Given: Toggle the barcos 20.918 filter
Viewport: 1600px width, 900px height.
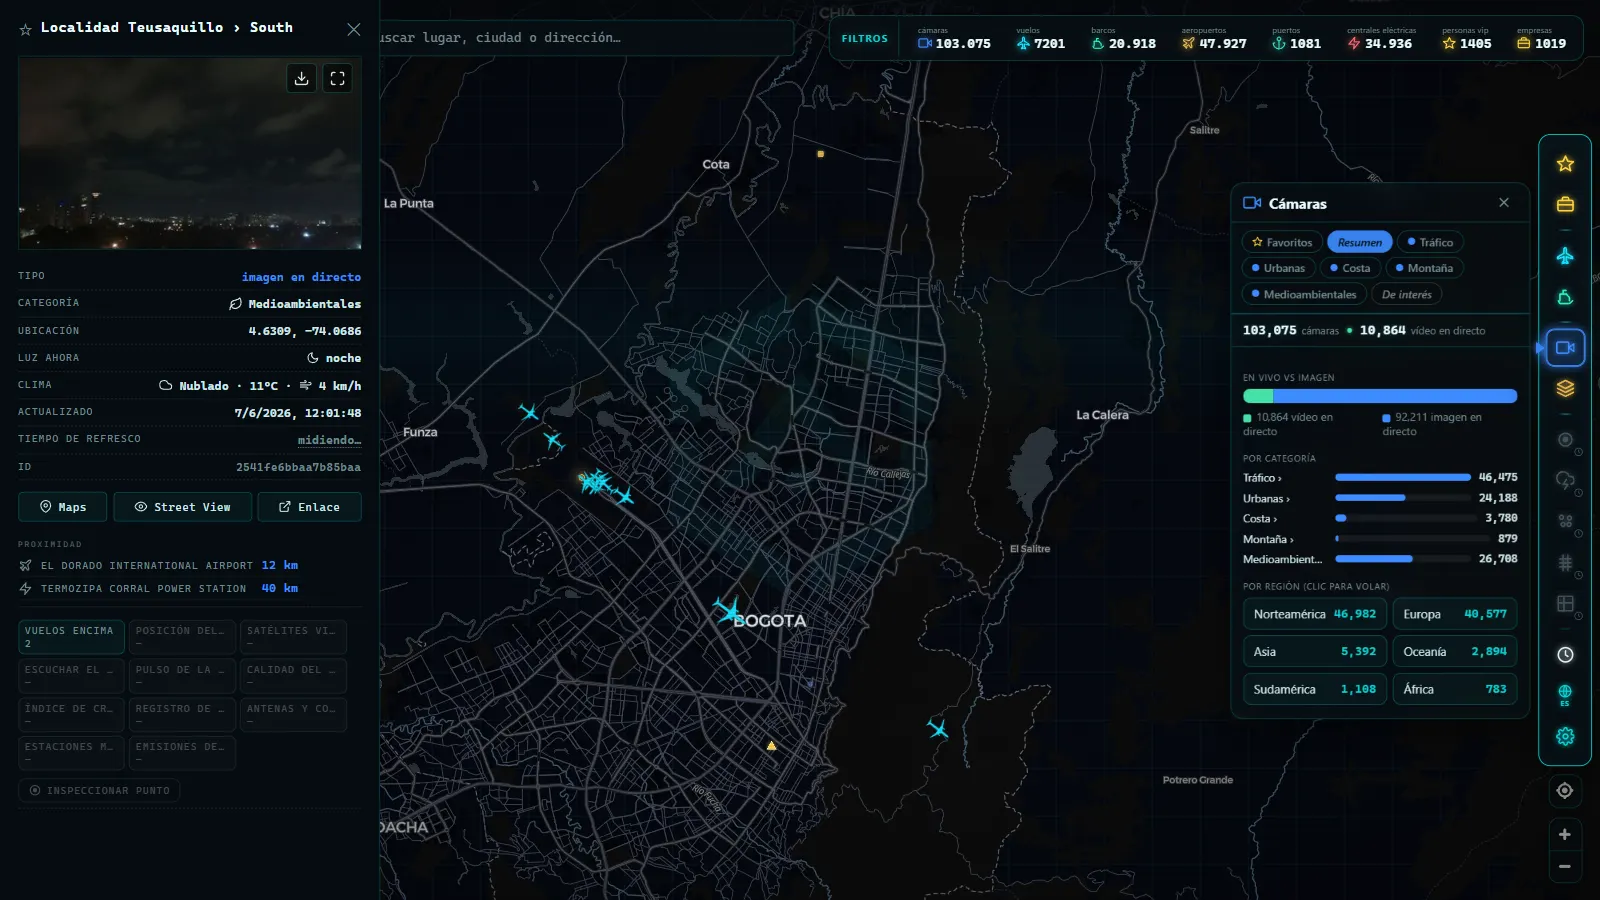Looking at the screenshot, I should pyautogui.click(x=1124, y=39).
